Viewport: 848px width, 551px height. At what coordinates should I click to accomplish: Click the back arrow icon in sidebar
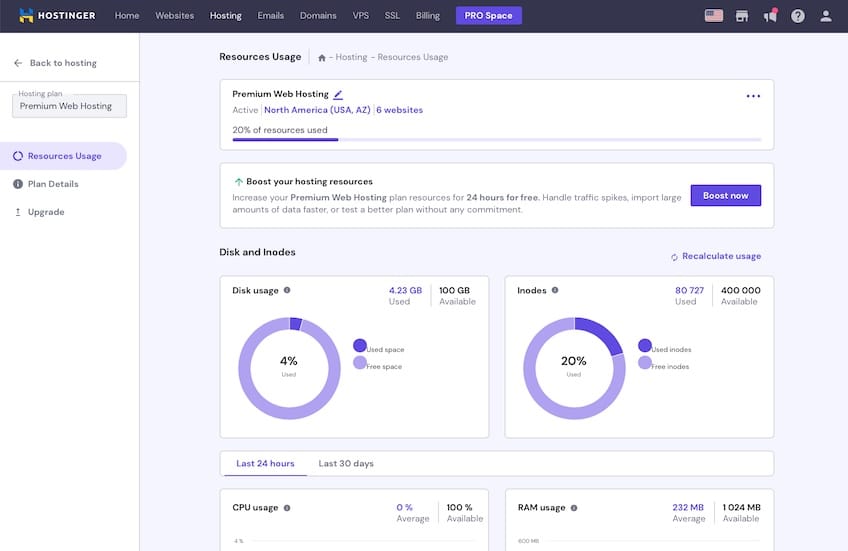point(18,63)
